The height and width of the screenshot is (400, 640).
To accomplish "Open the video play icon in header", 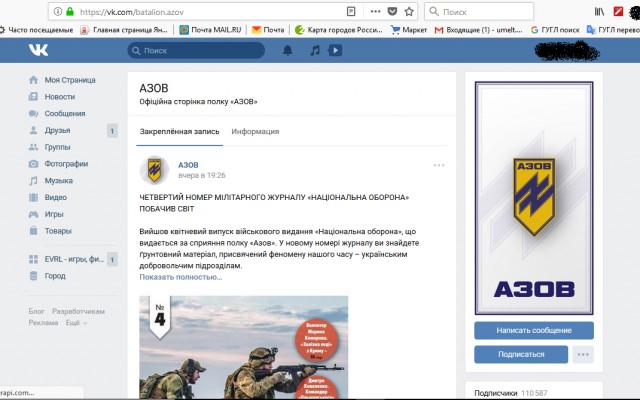I will coord(335,50).
